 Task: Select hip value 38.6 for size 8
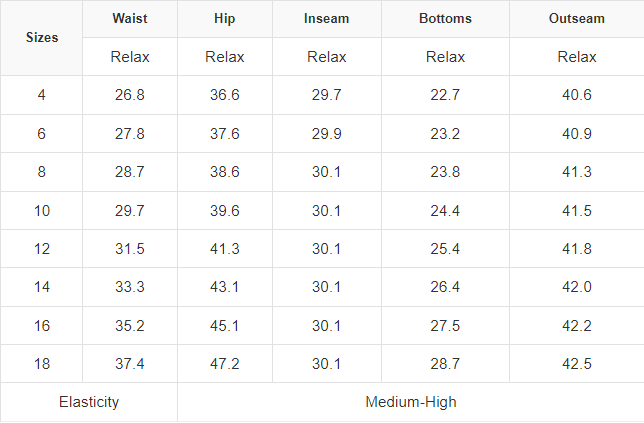tap(225, 172)
